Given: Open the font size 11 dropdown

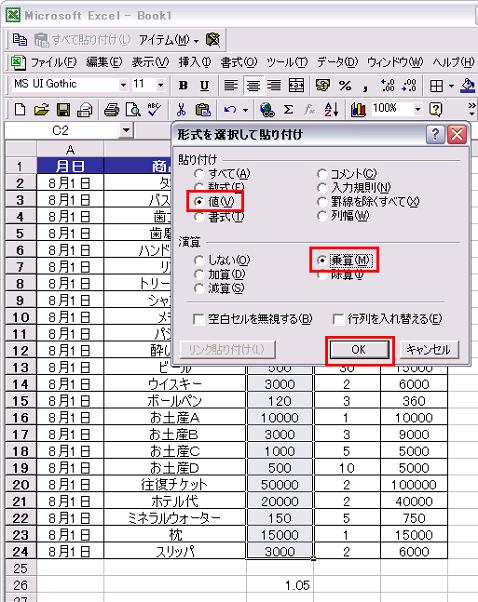Looking at the screenshot, I should (160, 85).
